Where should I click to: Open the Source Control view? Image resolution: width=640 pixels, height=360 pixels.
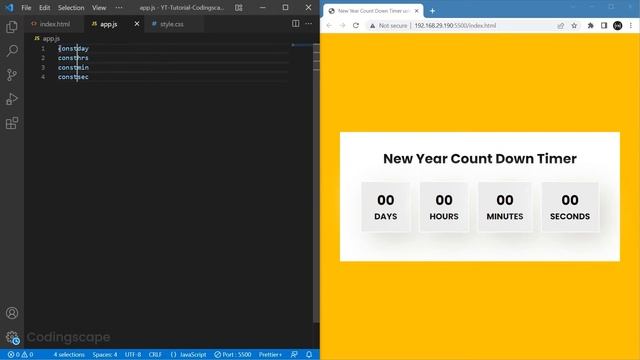click(12, 75)
